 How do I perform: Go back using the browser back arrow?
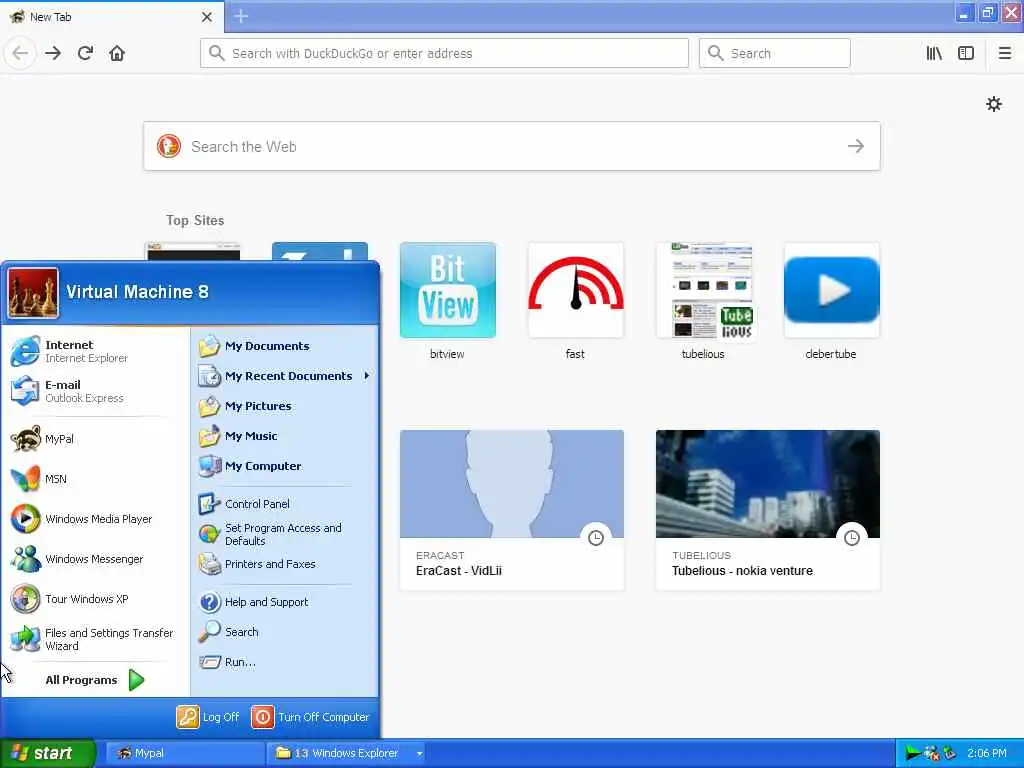[20, 53]
